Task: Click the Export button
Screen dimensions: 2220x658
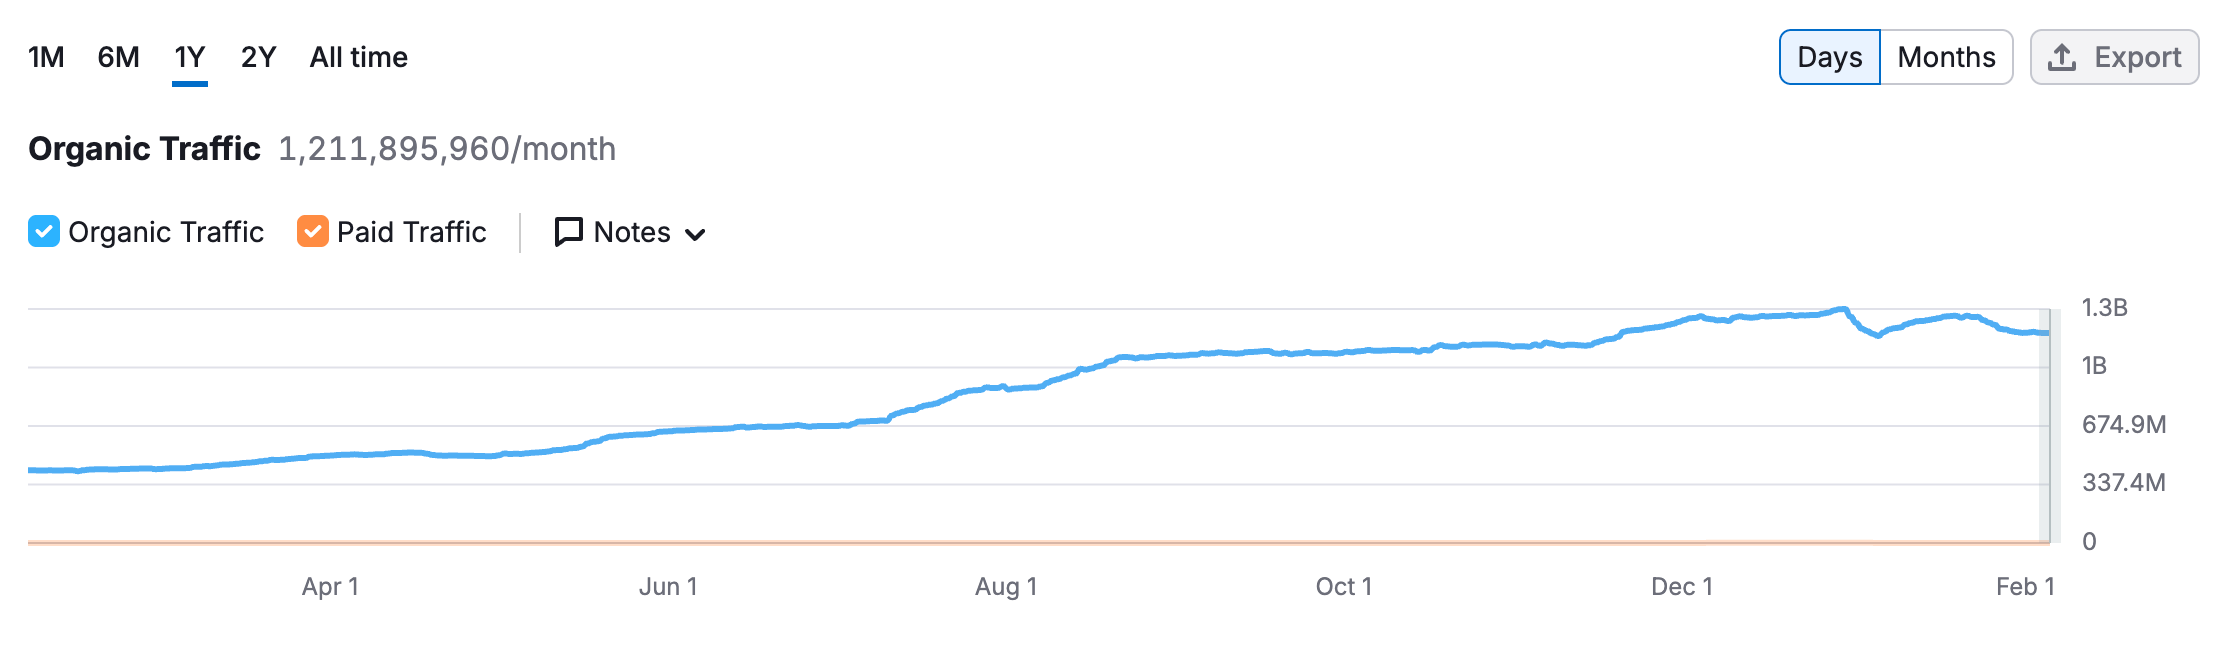Action: click(x=2113, y=57)
